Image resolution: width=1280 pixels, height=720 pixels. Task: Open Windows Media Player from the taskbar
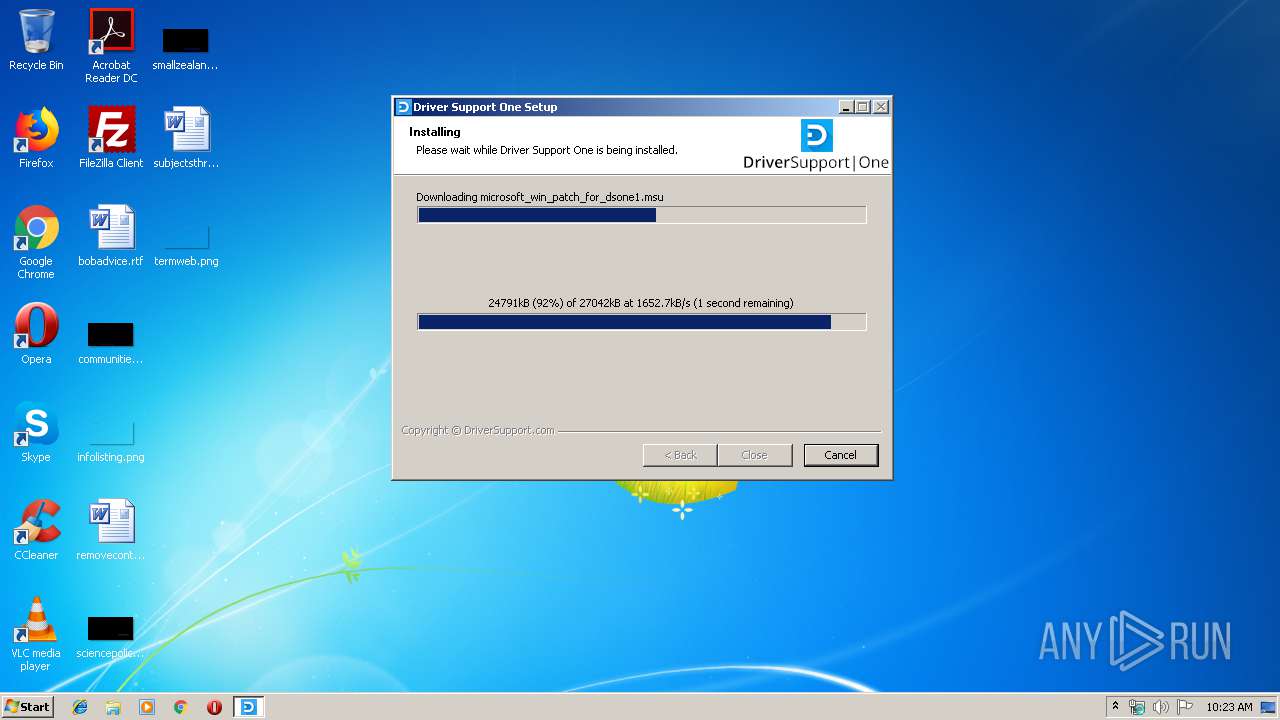pos(147,707)
